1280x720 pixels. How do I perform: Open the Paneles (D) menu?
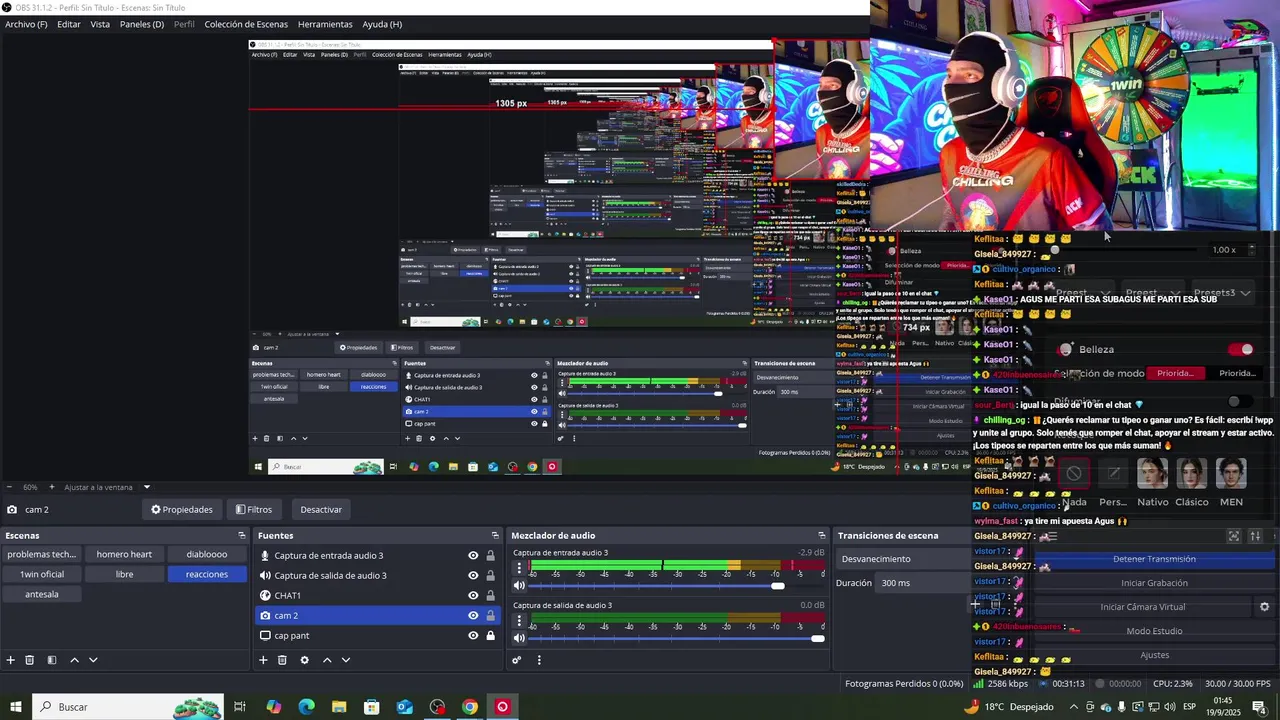coord(142,24)
